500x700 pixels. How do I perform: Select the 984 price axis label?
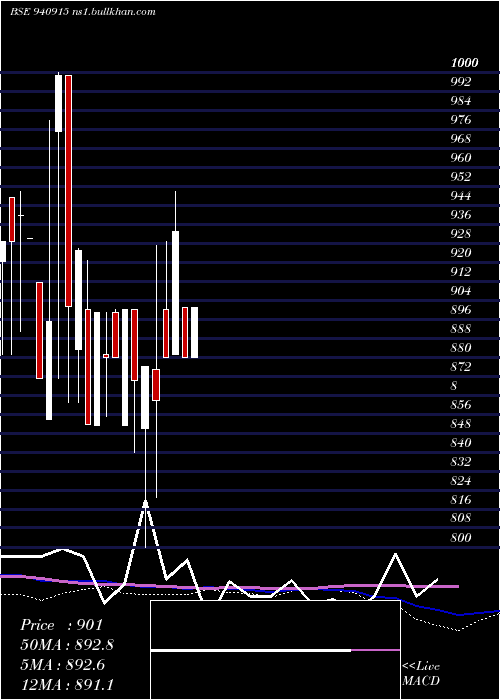(461, 101)
